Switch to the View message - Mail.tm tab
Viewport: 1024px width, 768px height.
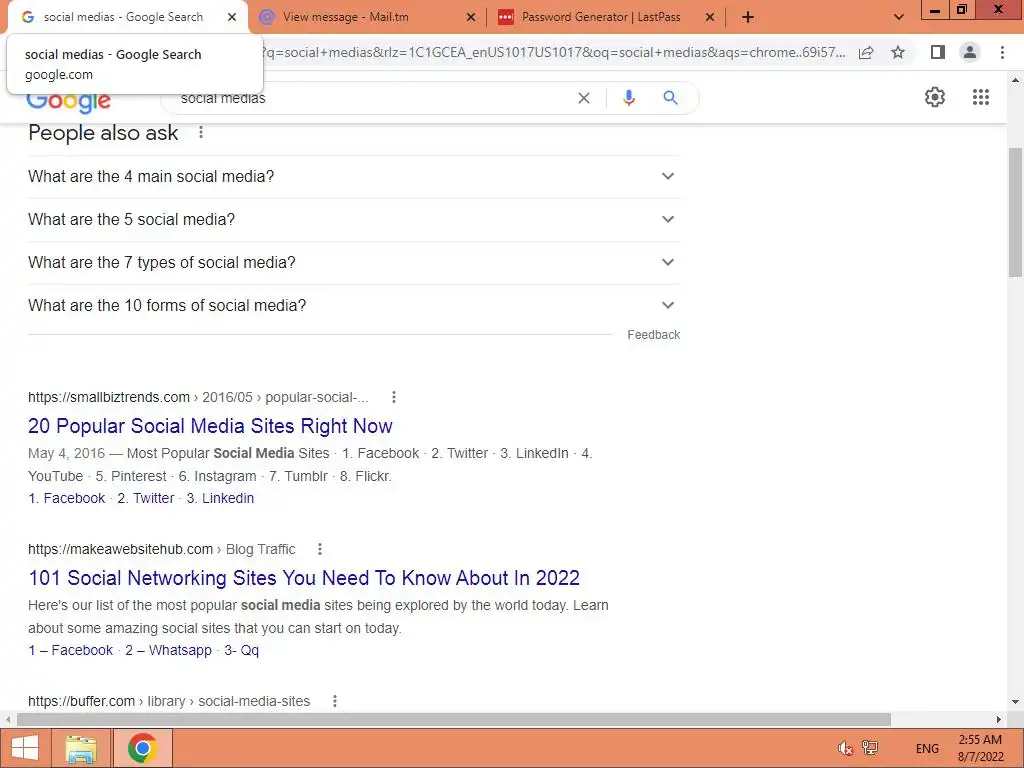pos(368,18)
